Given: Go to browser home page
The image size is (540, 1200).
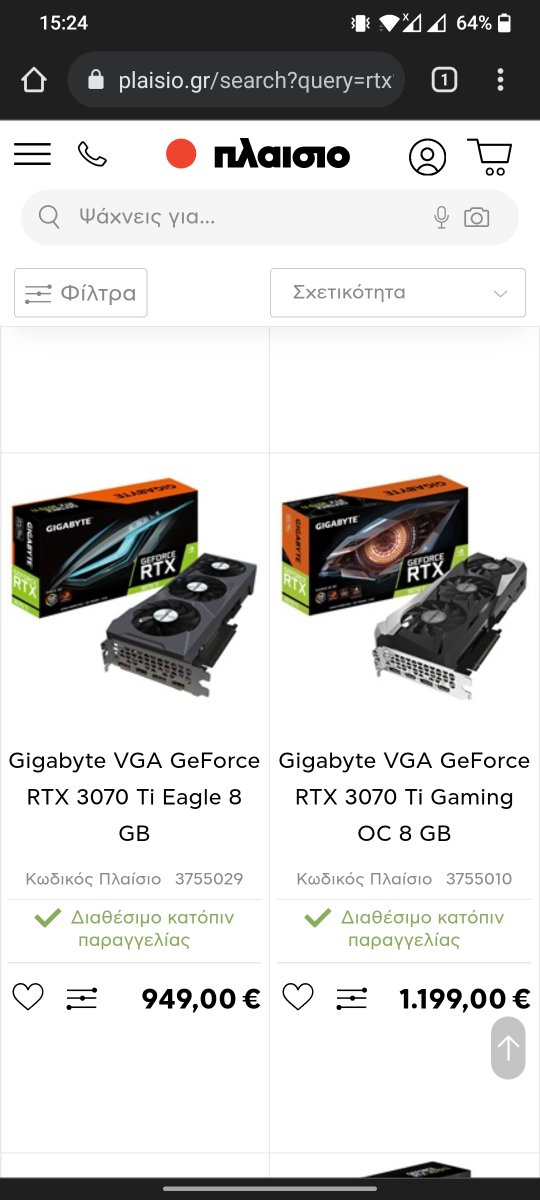Looking at the screenshot, I should coord(34,80).
